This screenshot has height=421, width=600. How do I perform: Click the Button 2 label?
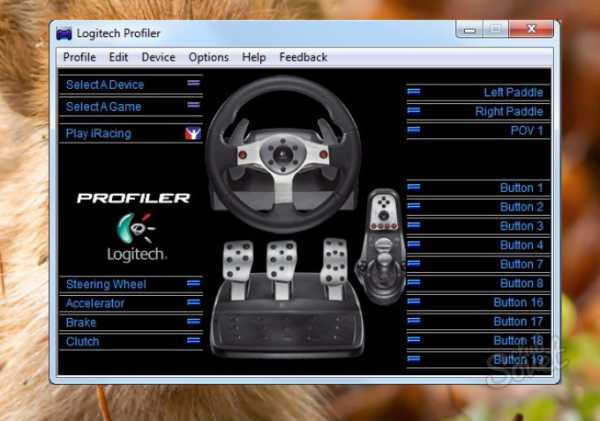(x=522, y=207)
